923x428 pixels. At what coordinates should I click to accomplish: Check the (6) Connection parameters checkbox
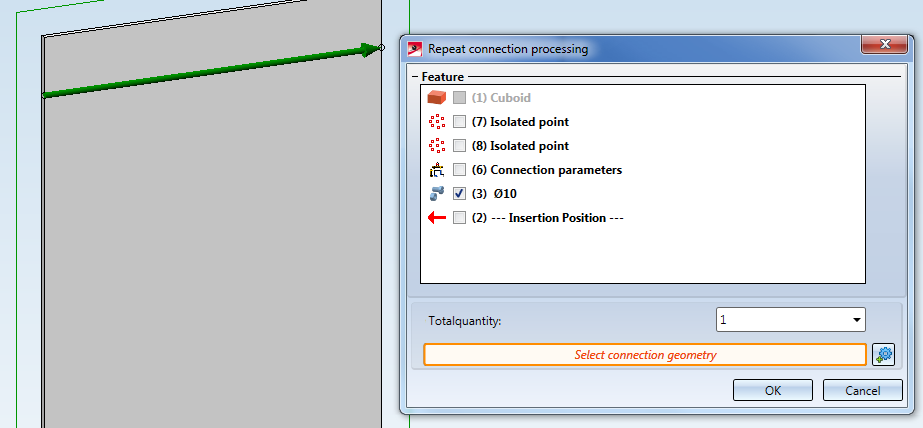pos(460,170)
